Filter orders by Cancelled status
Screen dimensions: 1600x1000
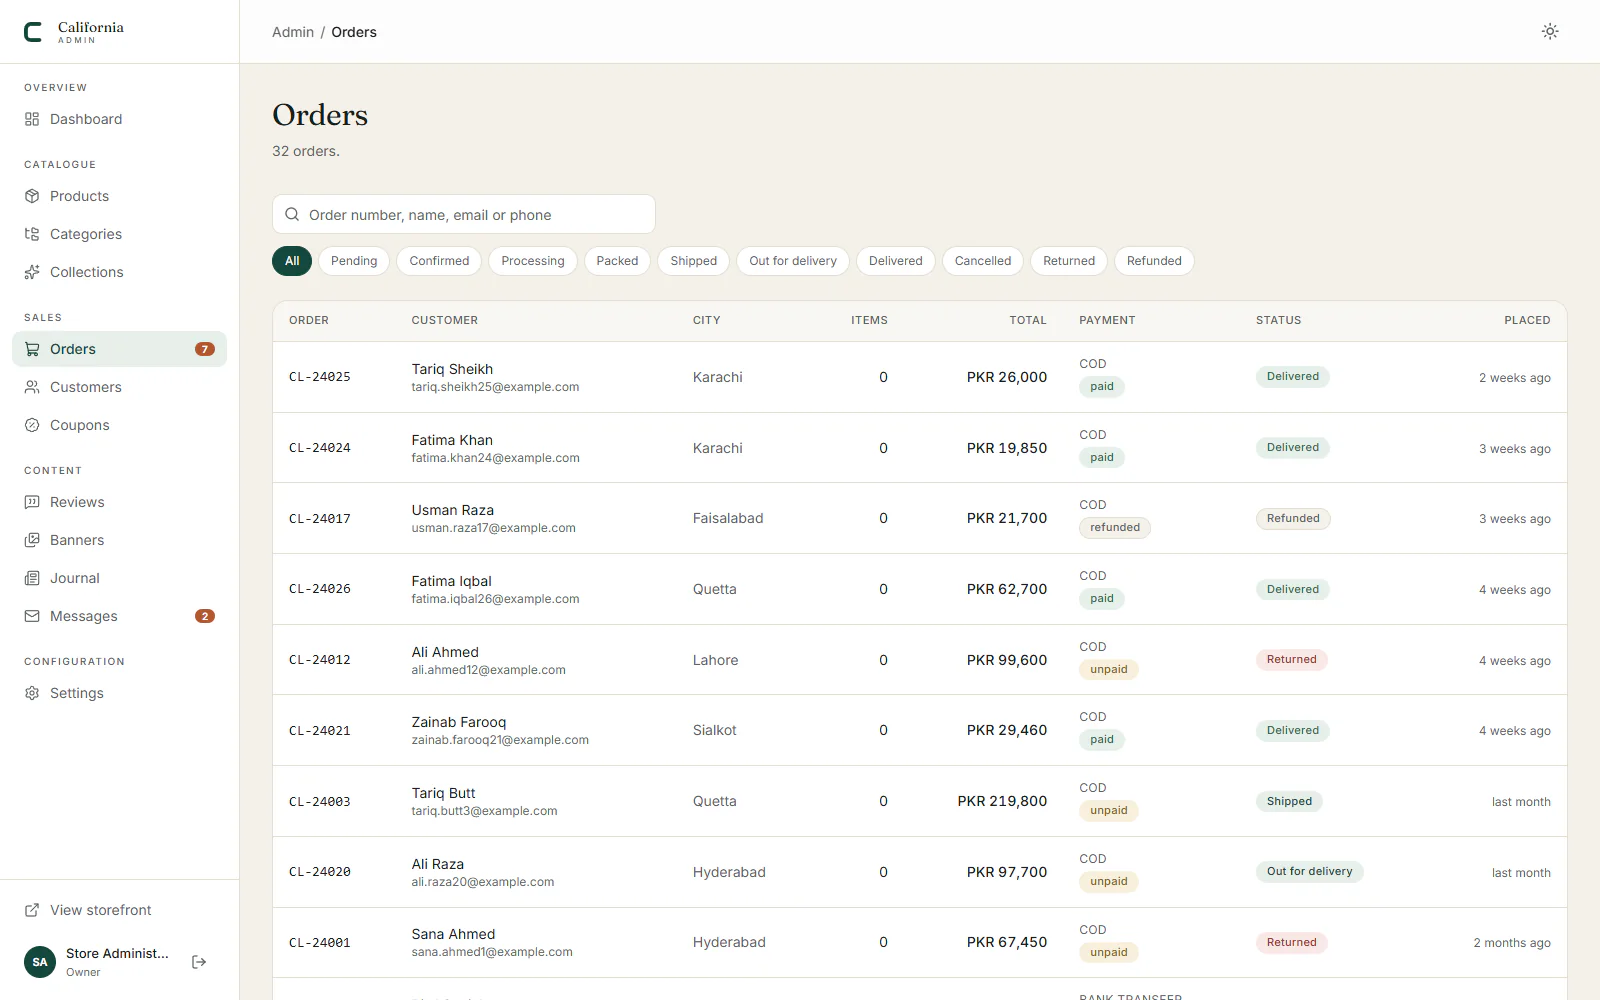pos(983,261)
